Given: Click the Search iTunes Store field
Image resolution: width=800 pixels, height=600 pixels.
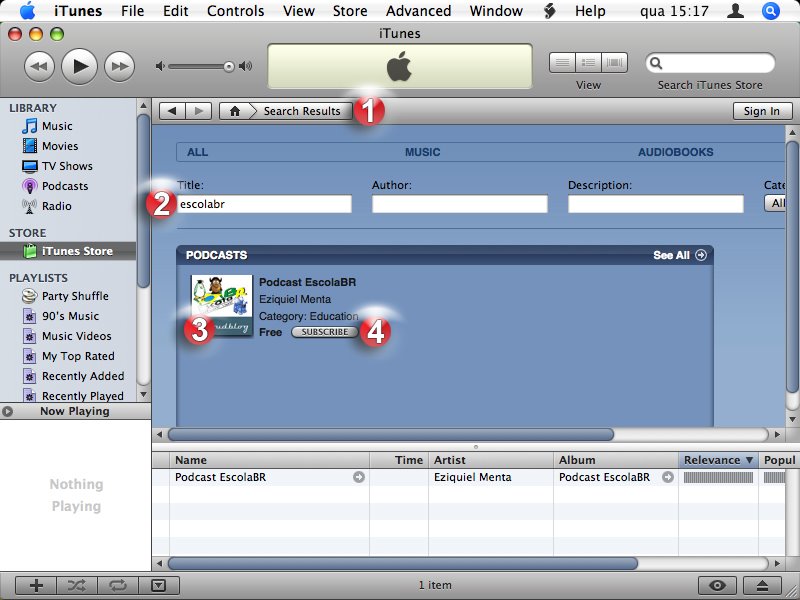Looking at the screenshot, I should coord(710,63).
